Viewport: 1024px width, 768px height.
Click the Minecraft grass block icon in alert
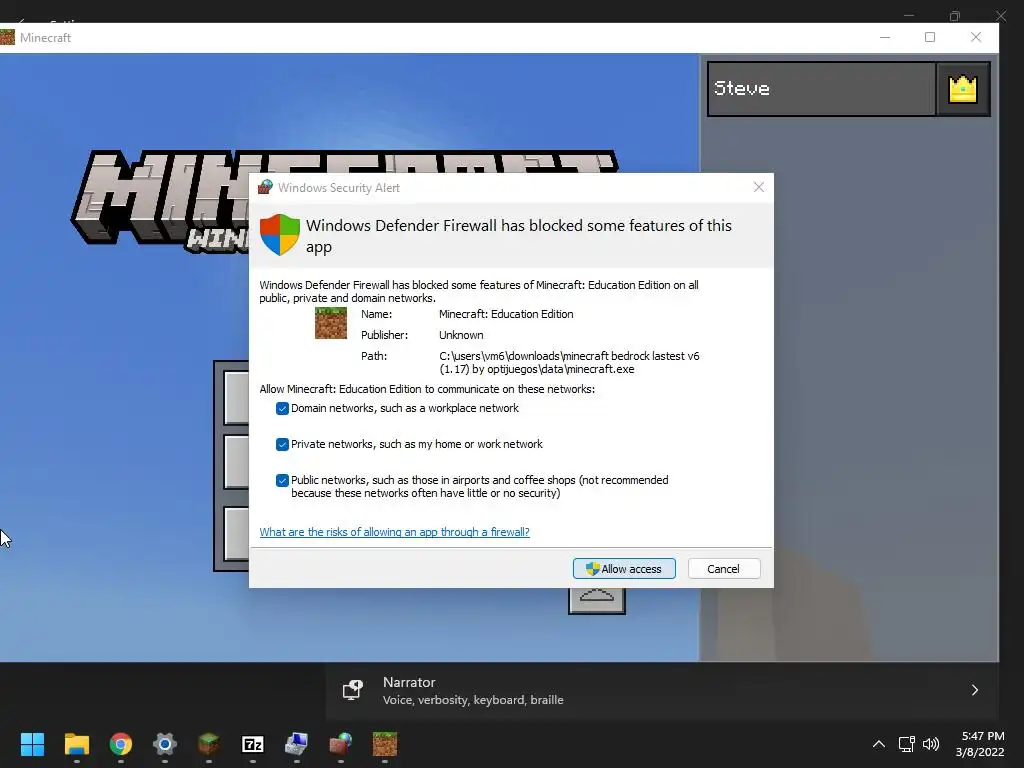331,323
